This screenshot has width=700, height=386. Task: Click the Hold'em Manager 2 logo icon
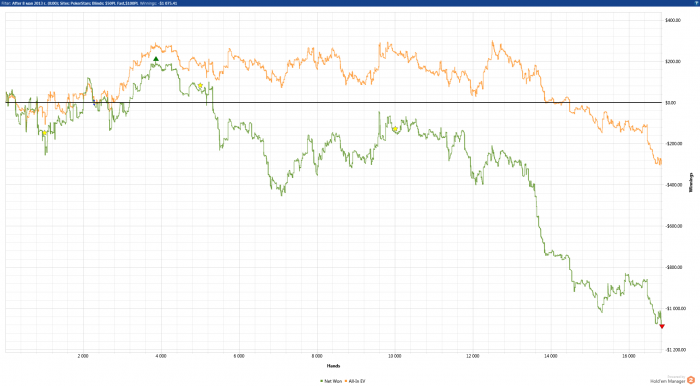(x=691, y=380)
